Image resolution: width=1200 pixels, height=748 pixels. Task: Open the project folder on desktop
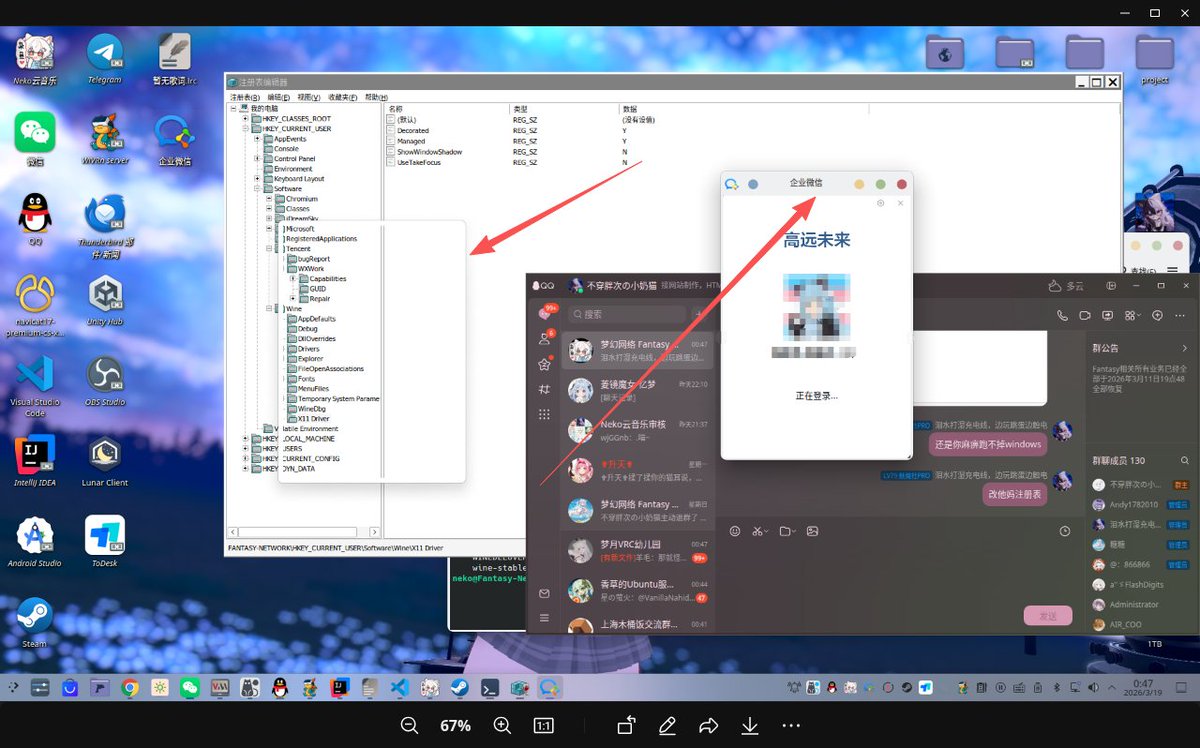1154,58
